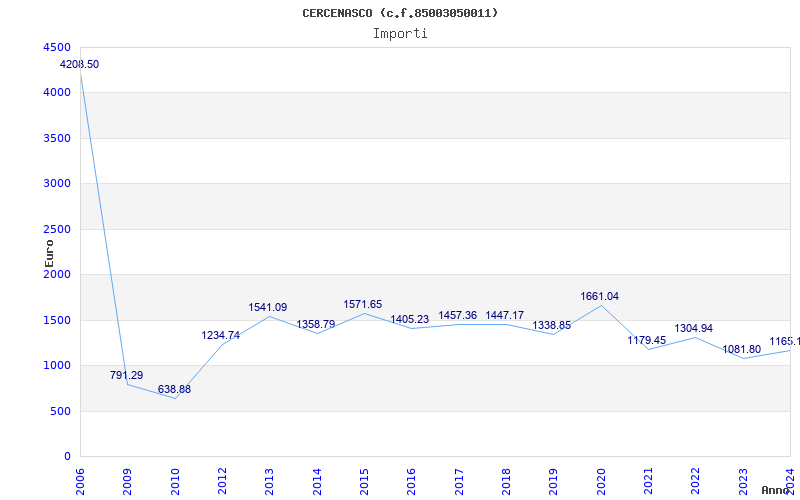Click the chart title CERCENASCO (c.f.85003050011)
The image size is (800, 500).
pyautogui.click(x=400, y=13)
